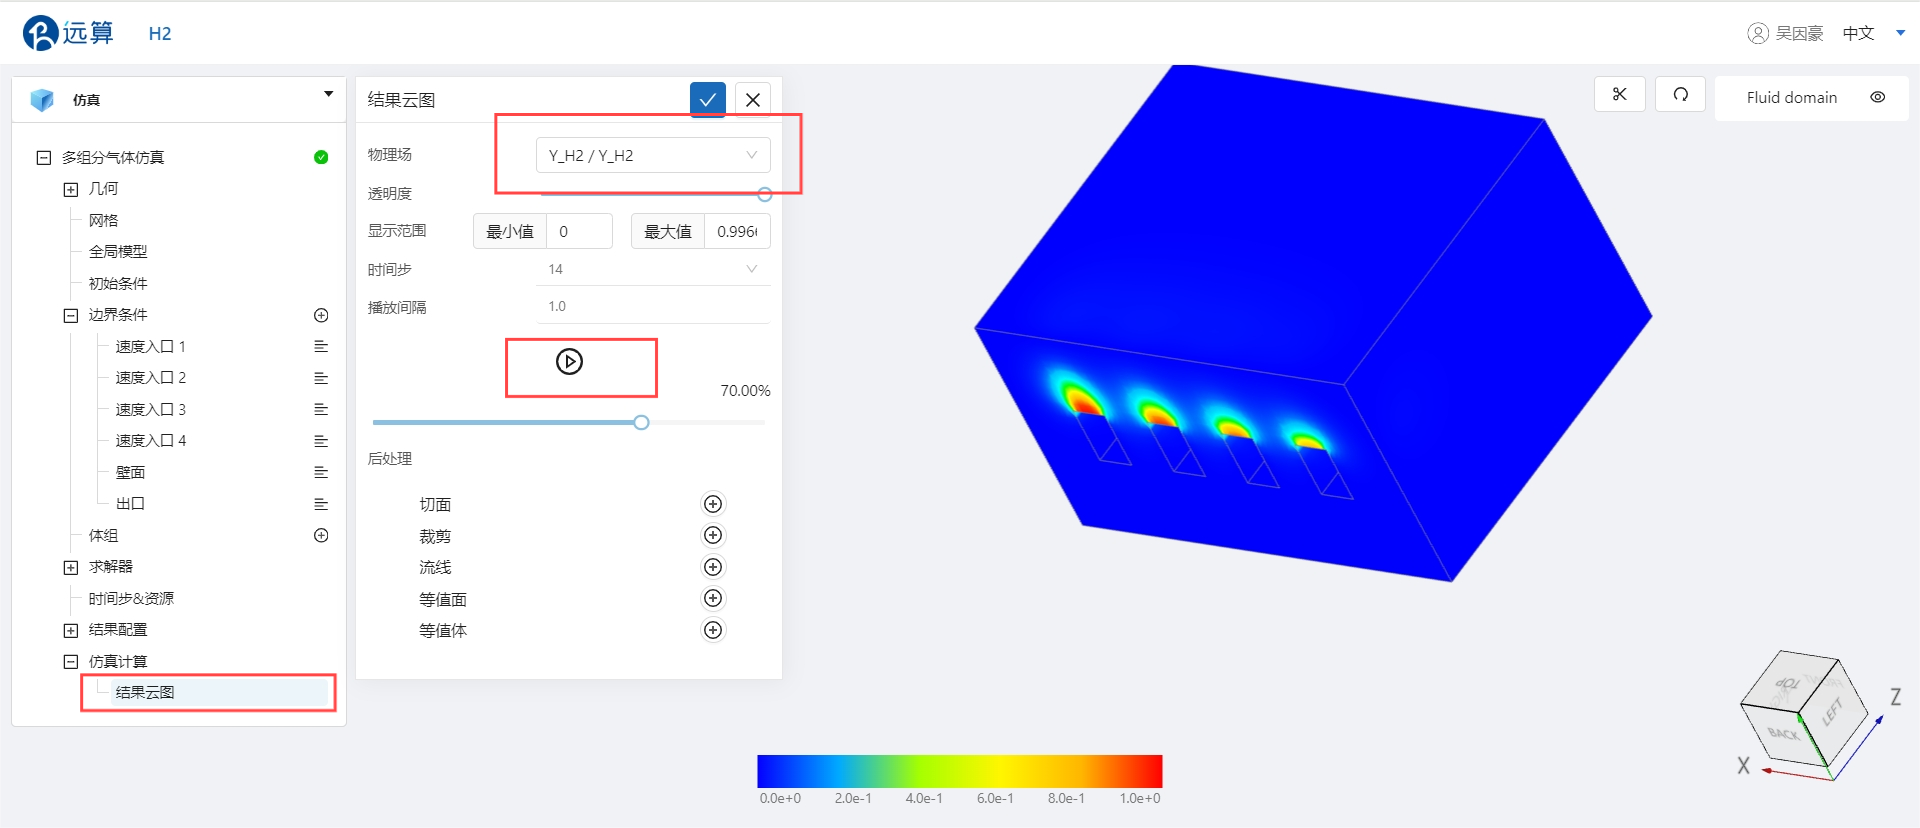
Task: Open the menu icon for 速度入口 2
Action: tap(321, 378)
